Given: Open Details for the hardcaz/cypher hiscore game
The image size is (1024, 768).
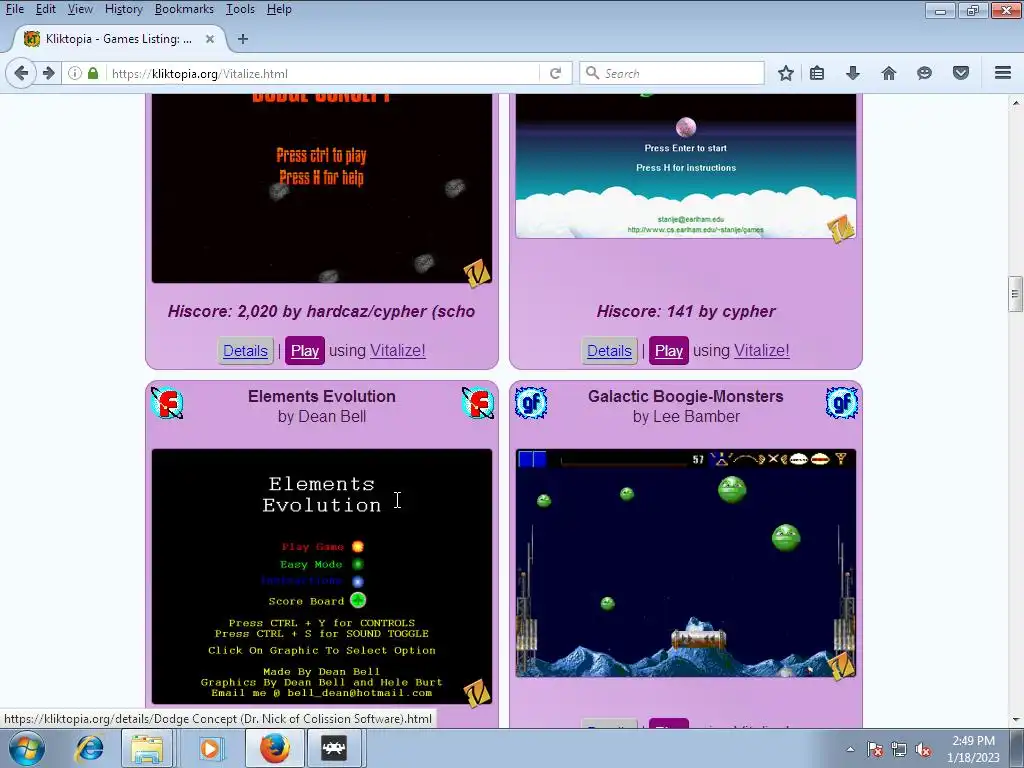Looking at the screenshot, I should pyautogui.click(x=246, y=351).
